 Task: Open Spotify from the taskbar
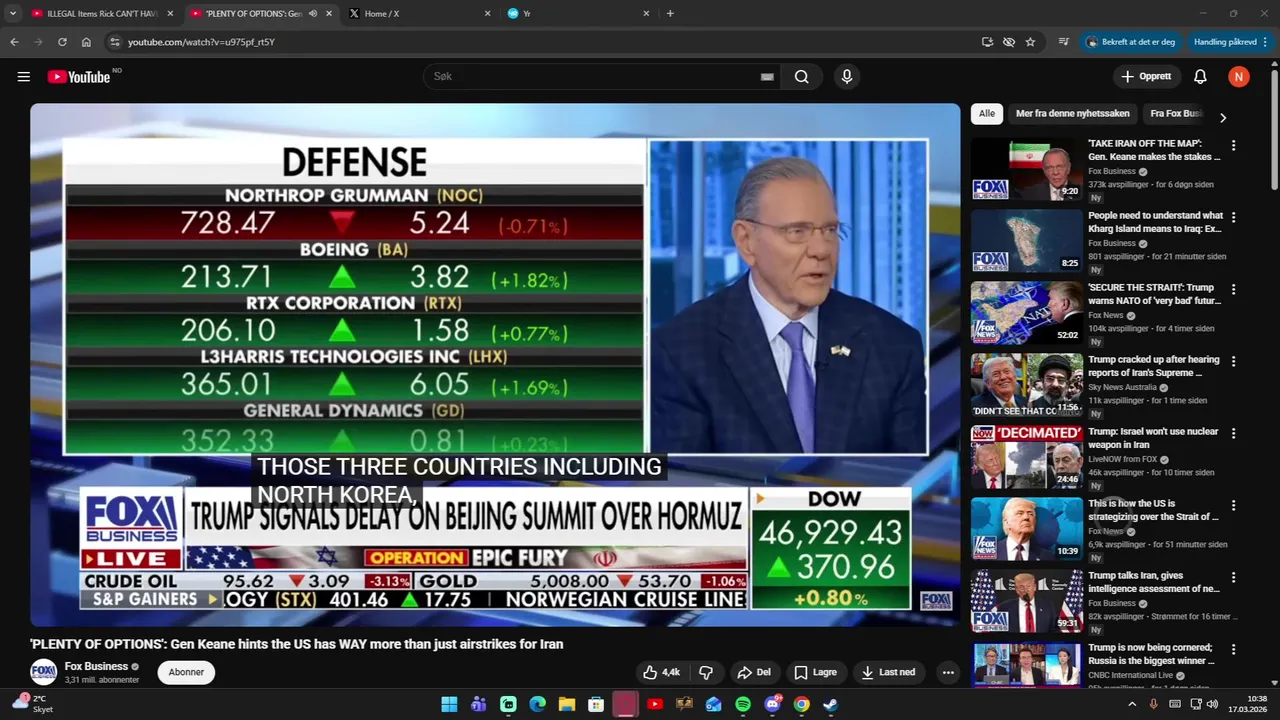coord(743,704)
